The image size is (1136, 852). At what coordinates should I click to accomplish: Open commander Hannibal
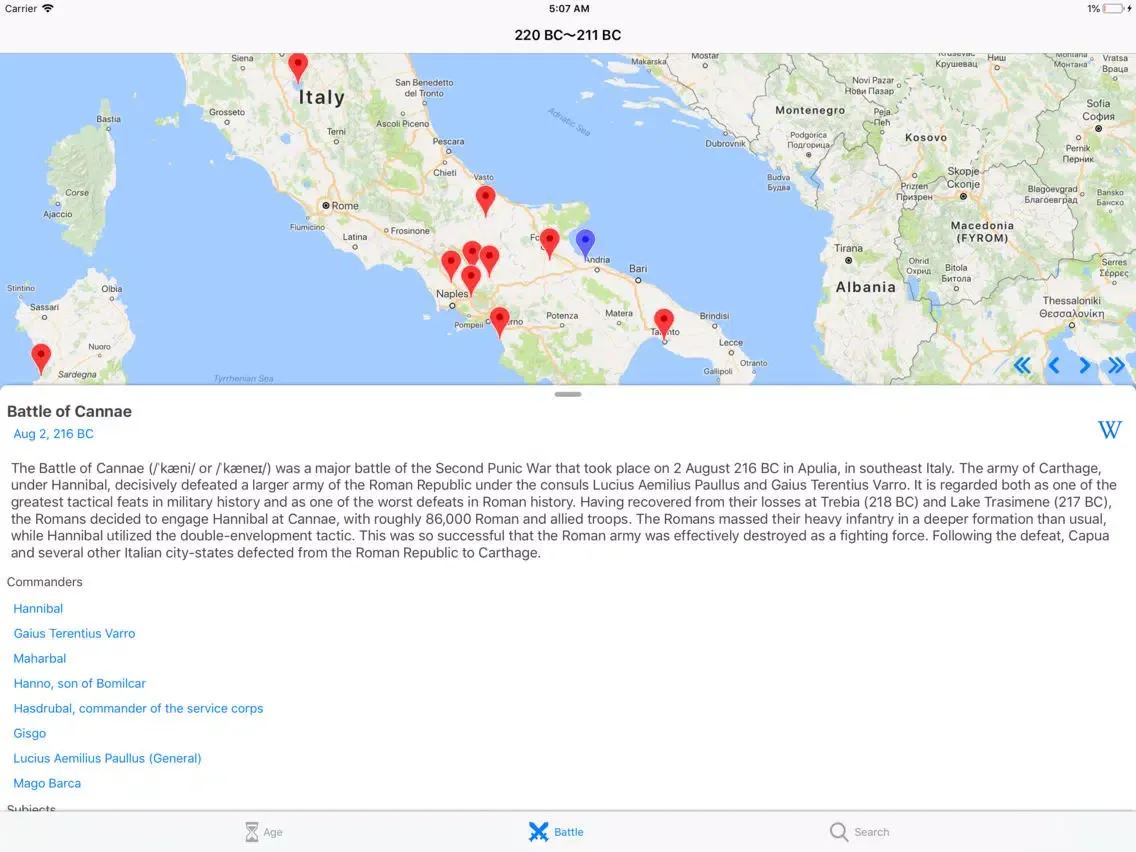point(38,609)
